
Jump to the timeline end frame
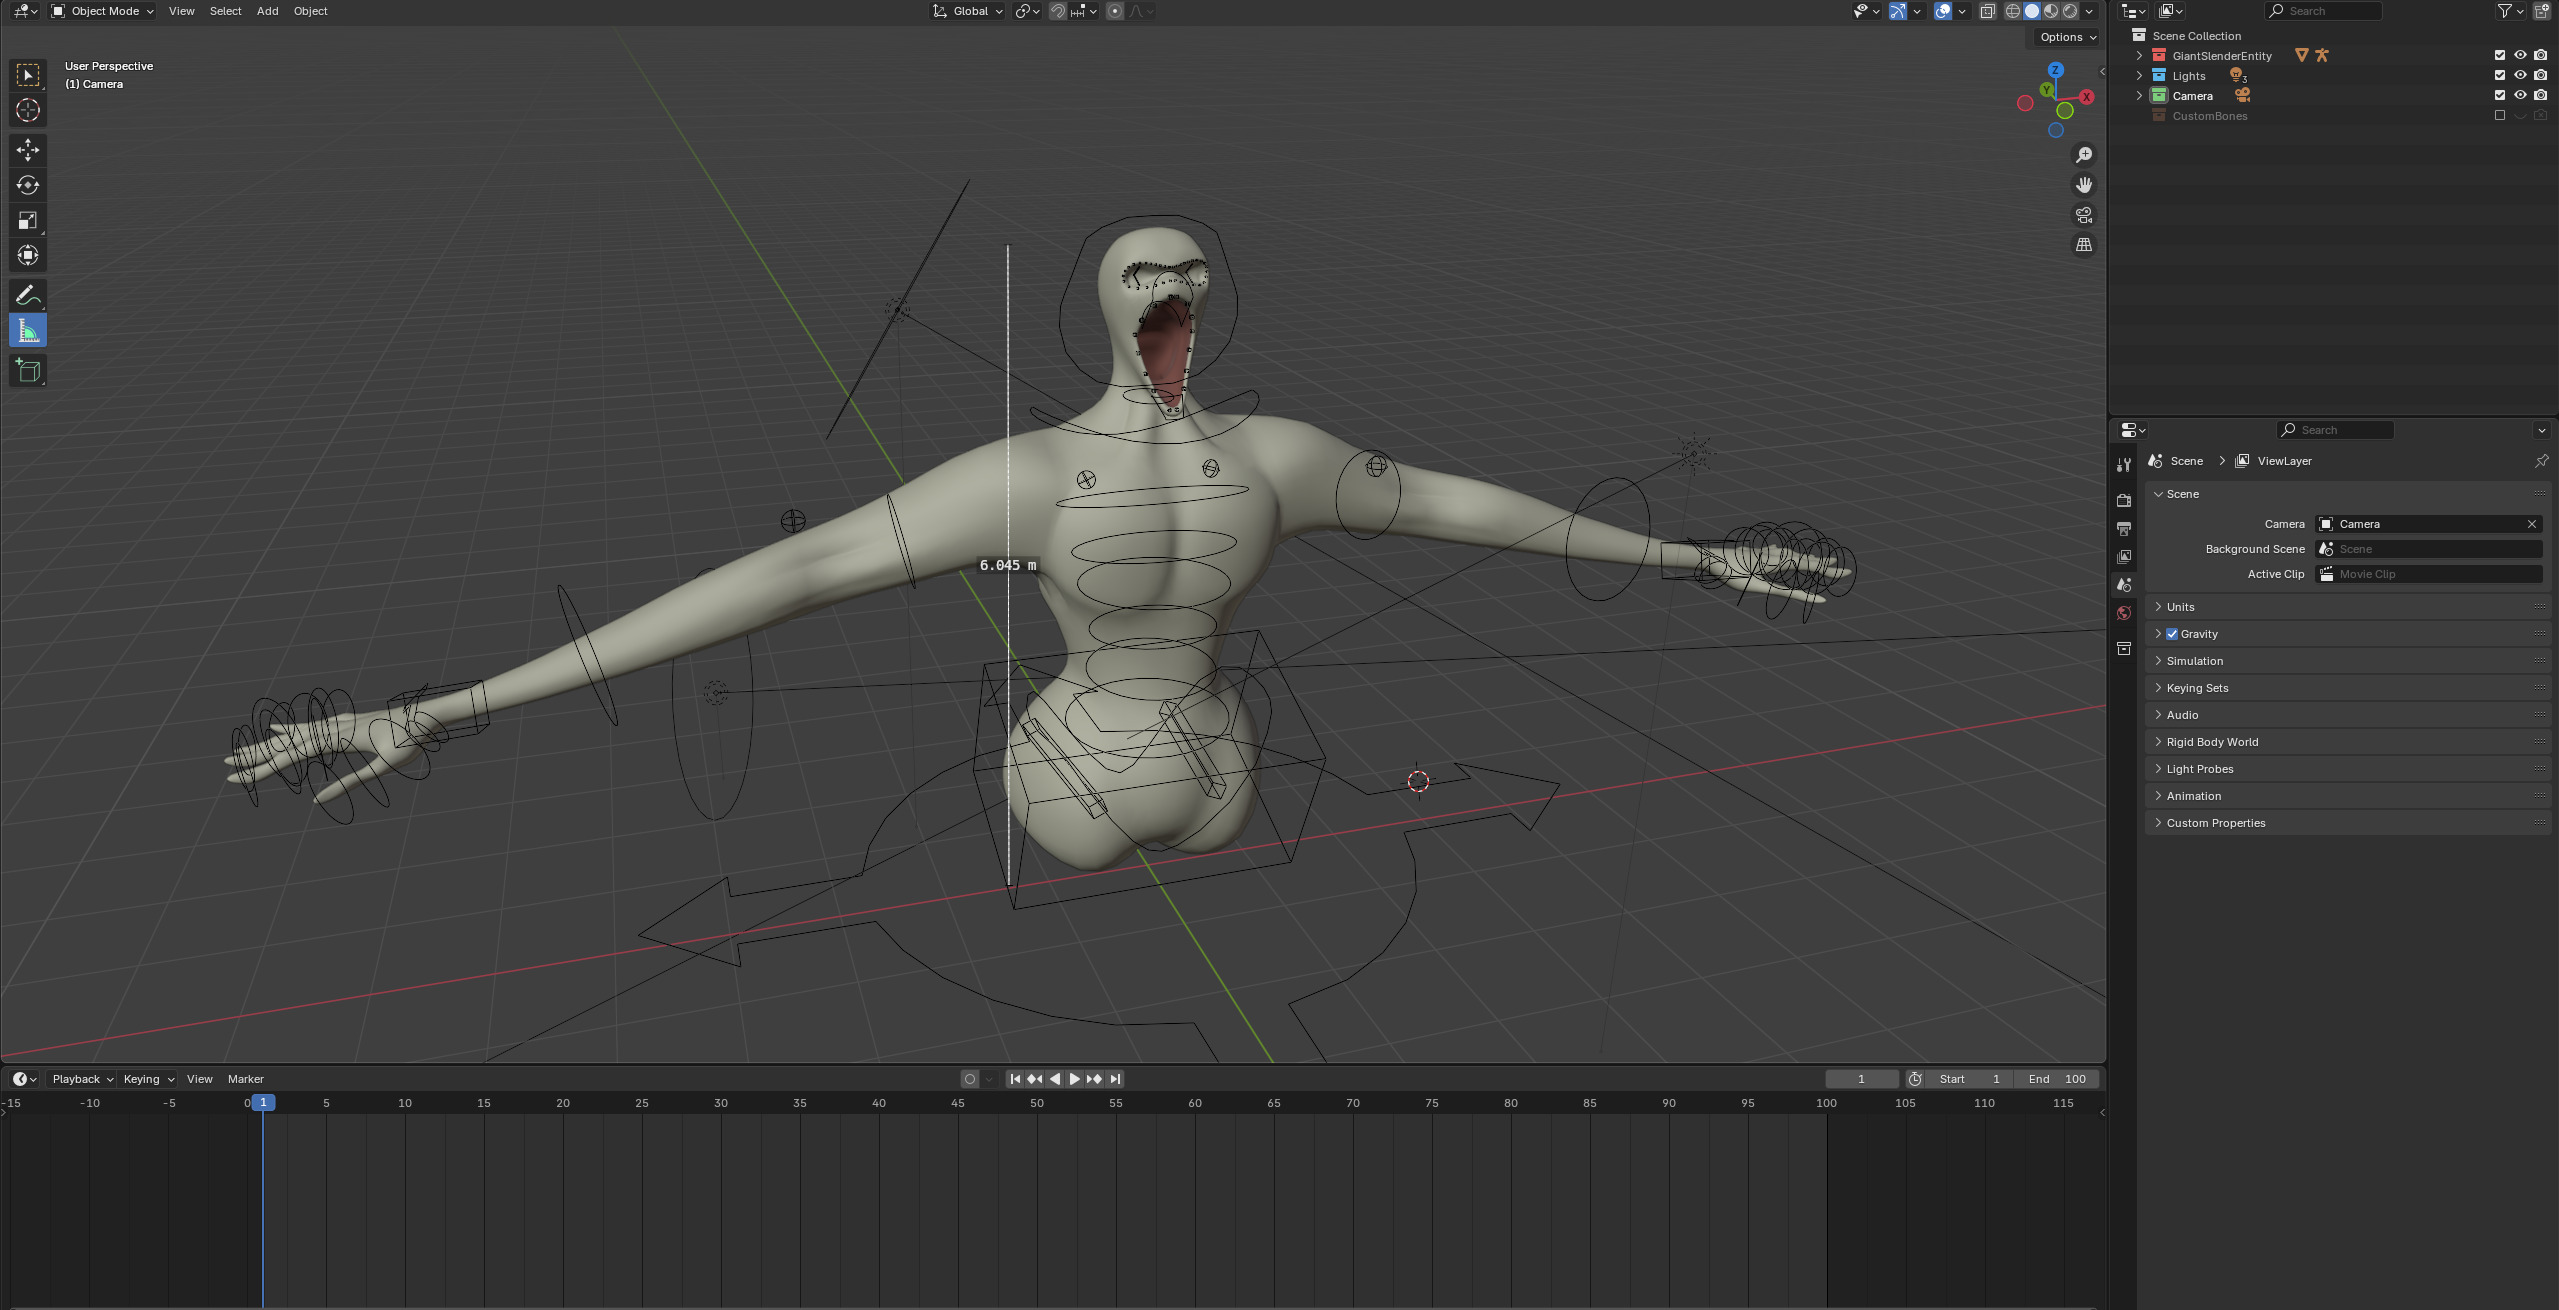pos(1115,1079)
